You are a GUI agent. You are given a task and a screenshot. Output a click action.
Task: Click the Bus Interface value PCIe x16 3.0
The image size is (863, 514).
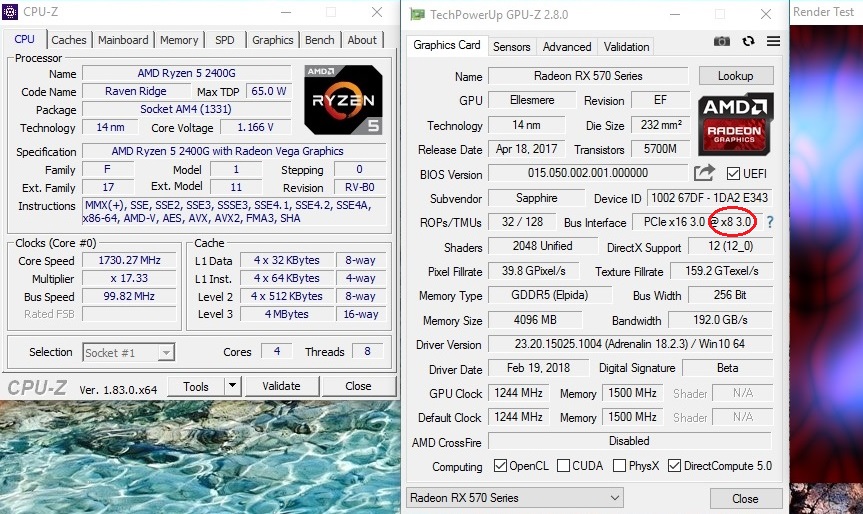tap(697, 222)
